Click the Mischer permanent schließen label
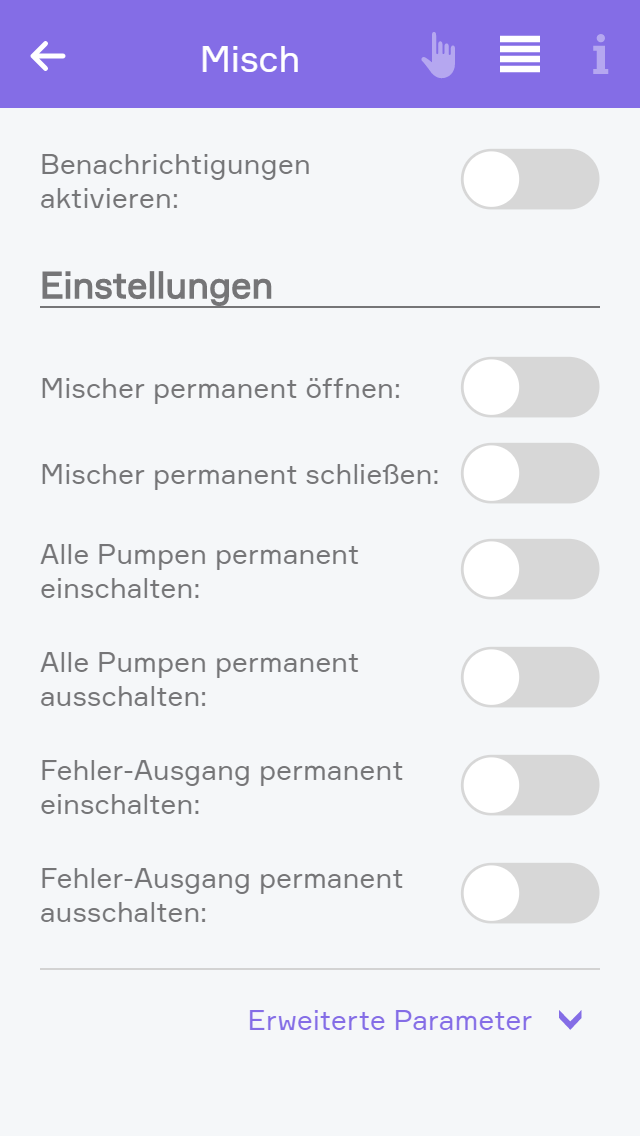 [x=240, y=474]
